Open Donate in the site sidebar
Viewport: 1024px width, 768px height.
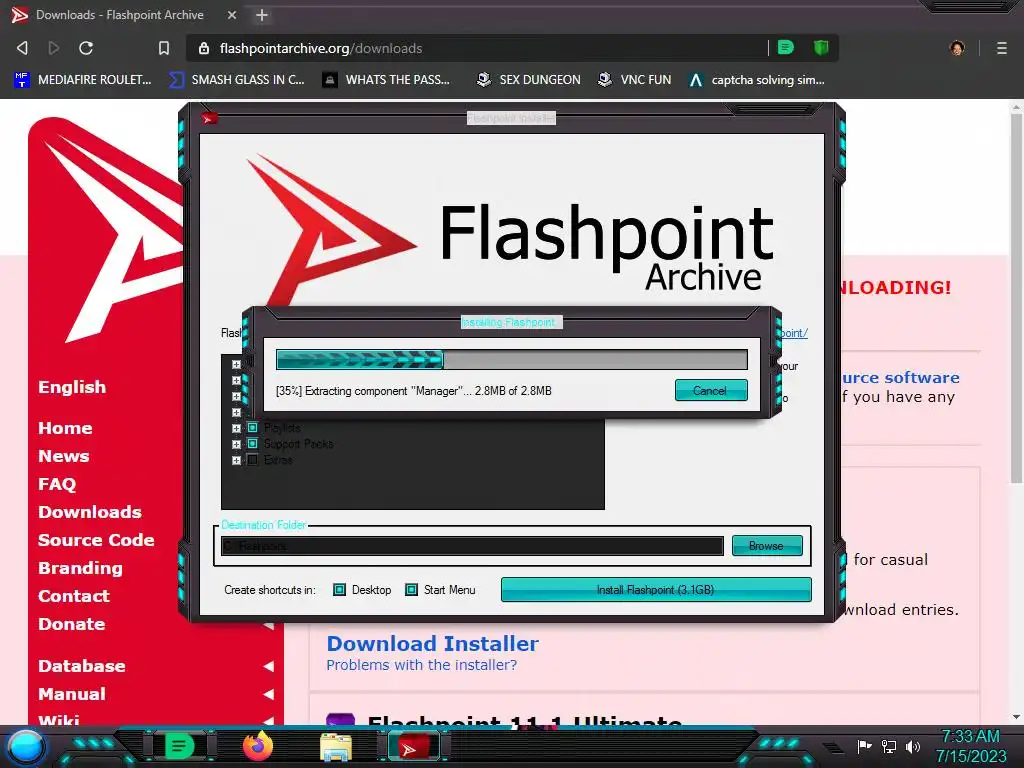pyautogui.click(x=72, y=624)
